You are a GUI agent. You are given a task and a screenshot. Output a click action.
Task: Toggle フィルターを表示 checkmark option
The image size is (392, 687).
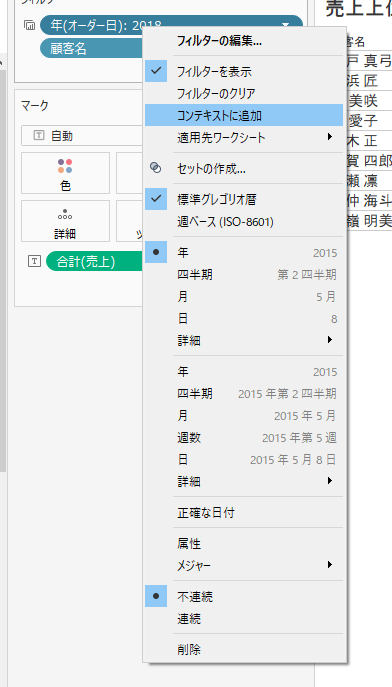coord(244,71)
